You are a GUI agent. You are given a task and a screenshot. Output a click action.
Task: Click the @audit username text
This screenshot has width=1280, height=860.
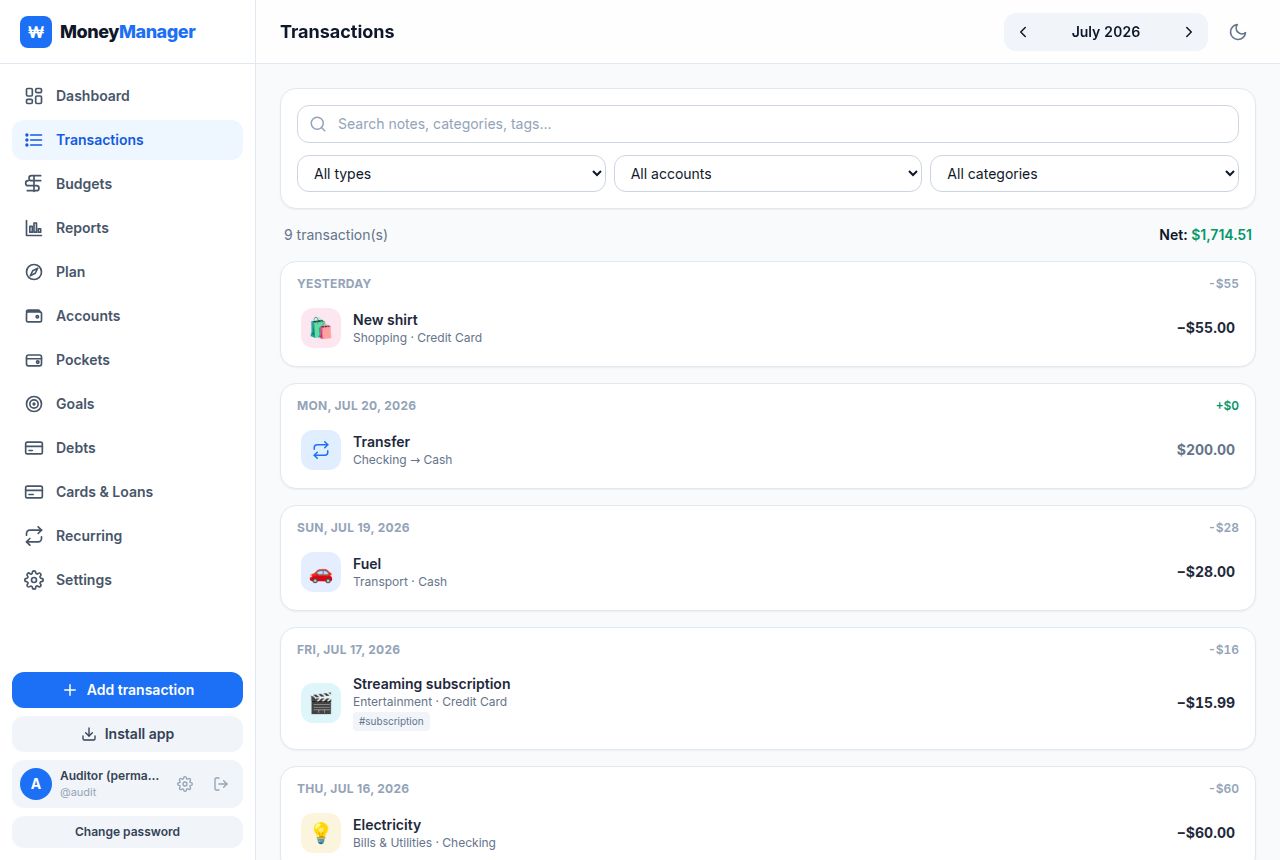coord(78,792)
